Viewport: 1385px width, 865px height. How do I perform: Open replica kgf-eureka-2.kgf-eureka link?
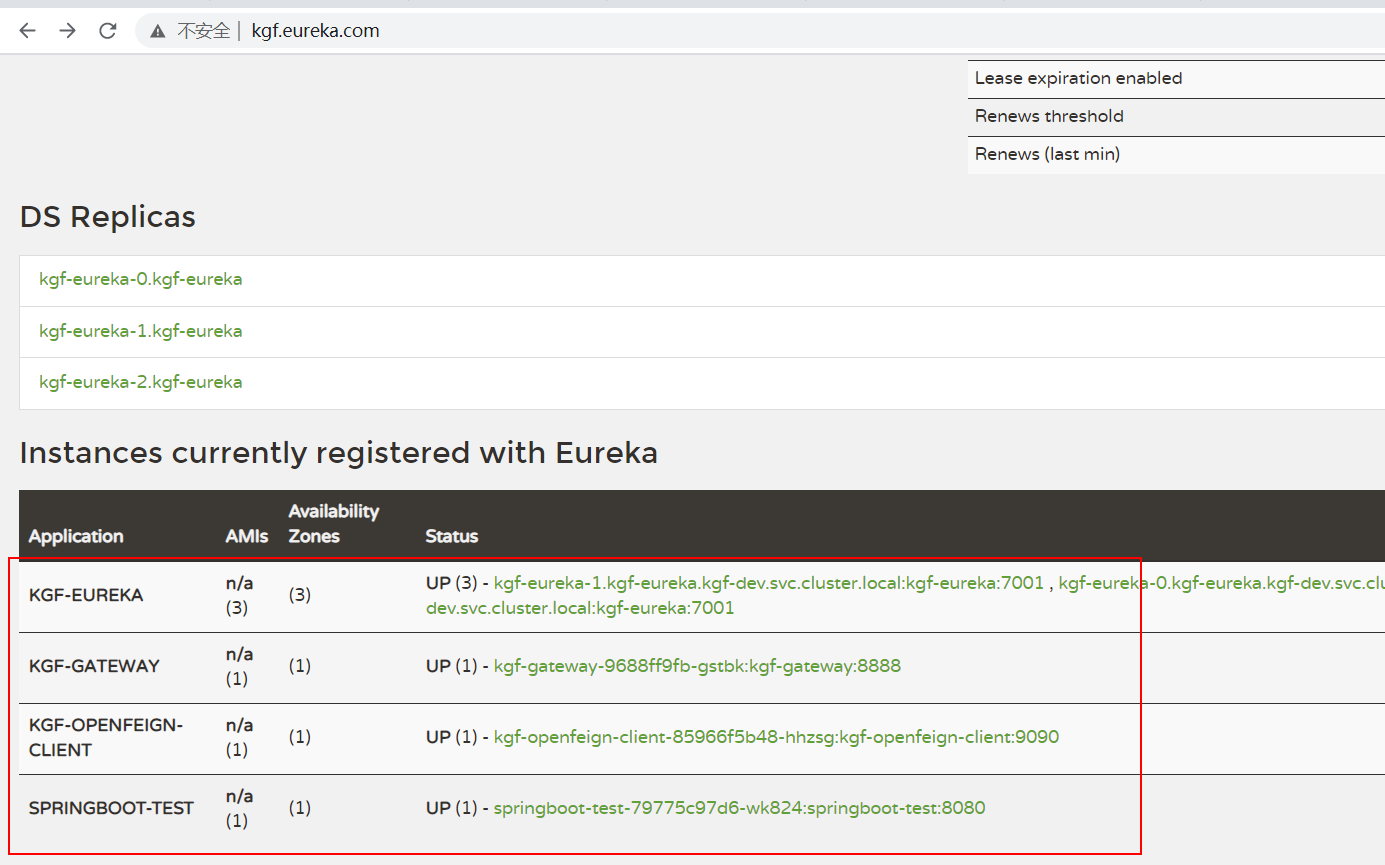point(140,382)
